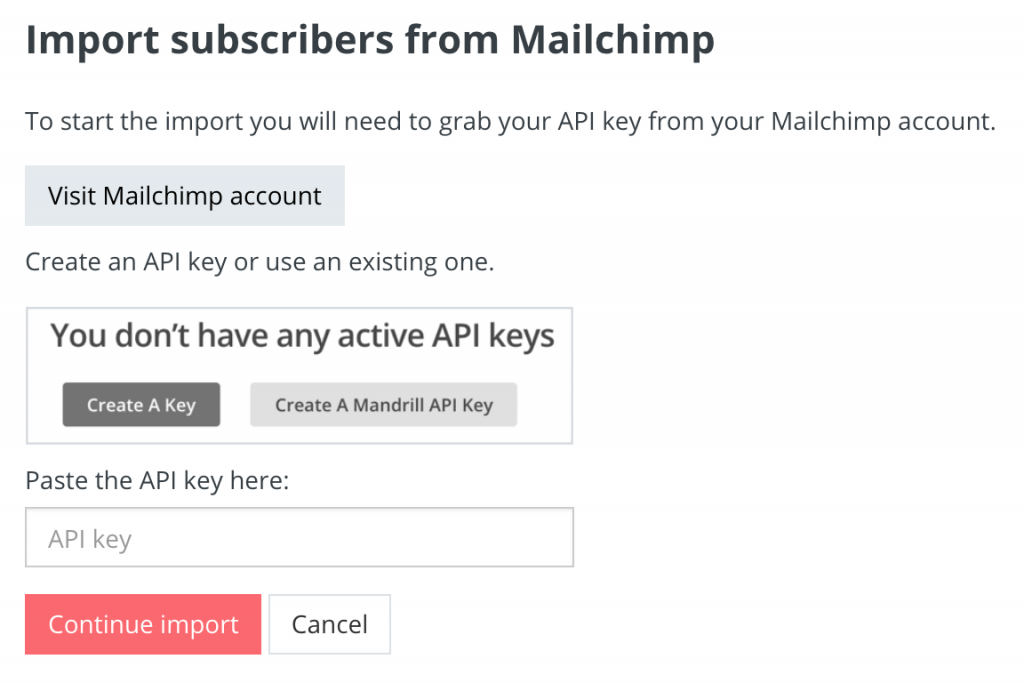
Task: Click the Import subscribers from Mailchimp heading
Action: click(x=371, y=40)
